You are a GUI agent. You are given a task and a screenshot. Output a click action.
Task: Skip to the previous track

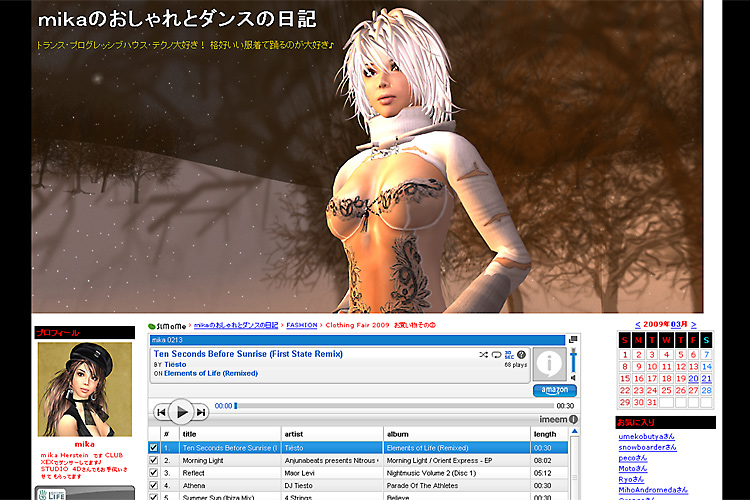161,412
